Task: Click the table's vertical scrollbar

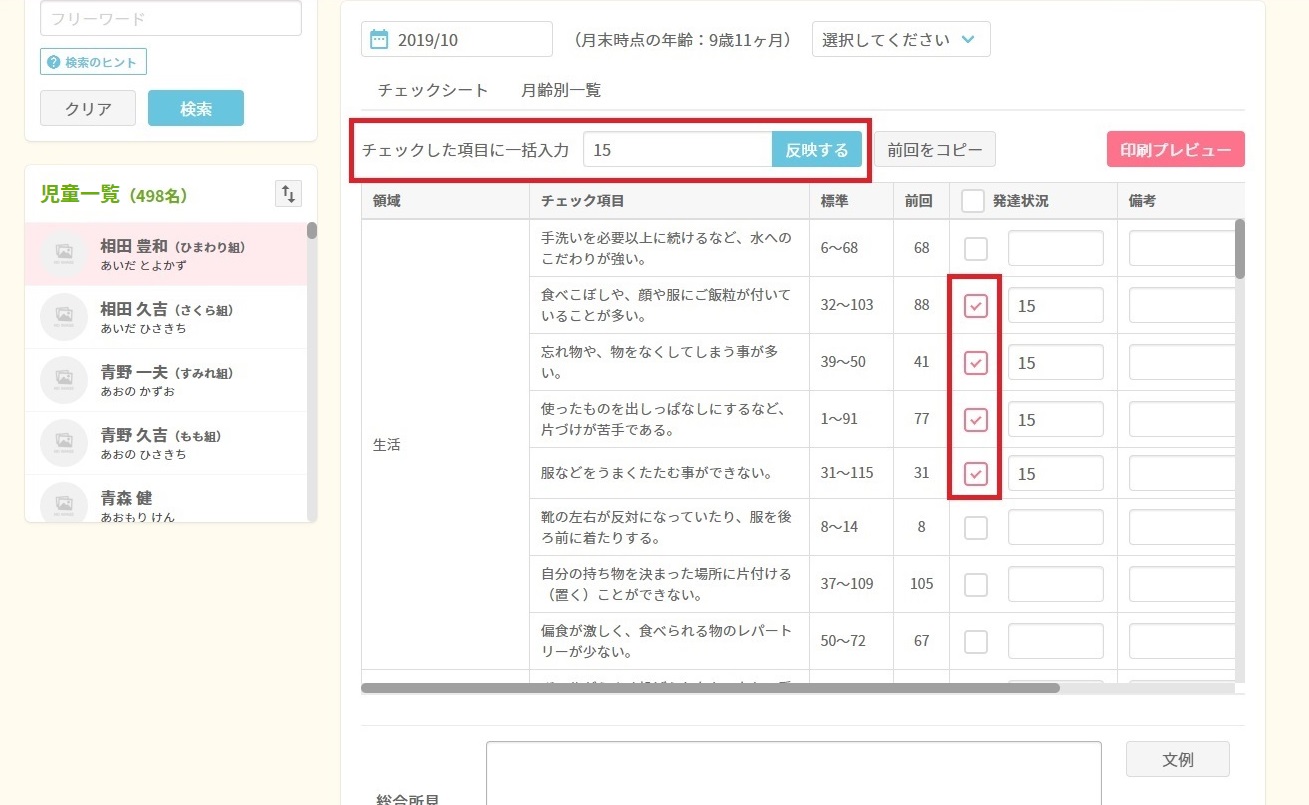Action: point(1240,248)
